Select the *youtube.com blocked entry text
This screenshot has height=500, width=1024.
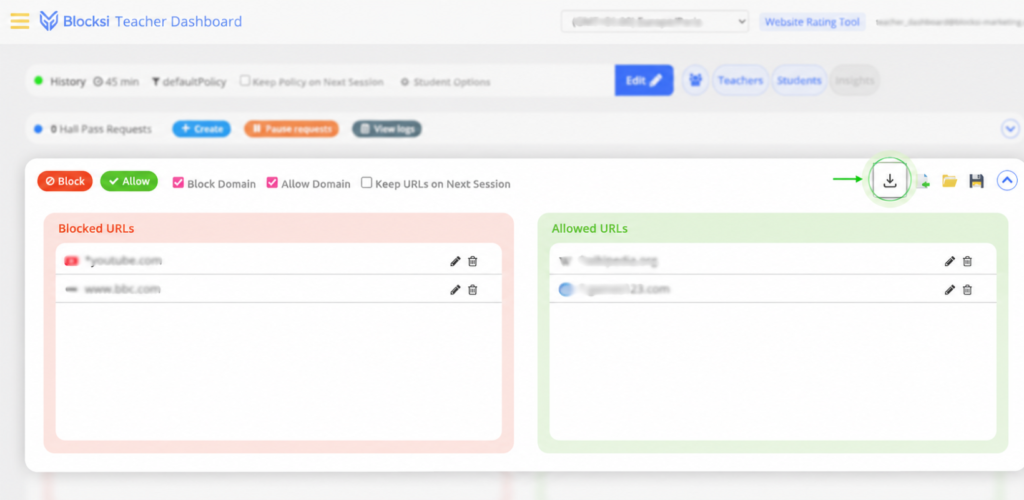click(x=123, y=261)
